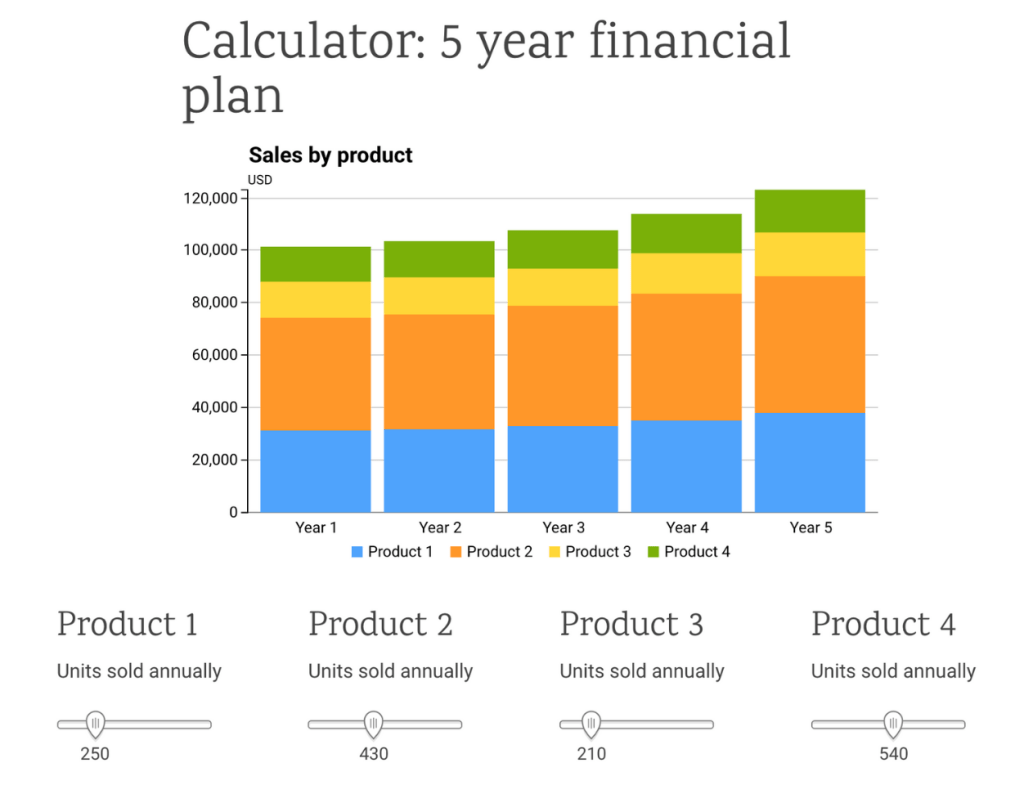Click Calculator: 5 year financial plan title
The image size is (1024, 803).
pyautogui.click(x=486, y=68)
